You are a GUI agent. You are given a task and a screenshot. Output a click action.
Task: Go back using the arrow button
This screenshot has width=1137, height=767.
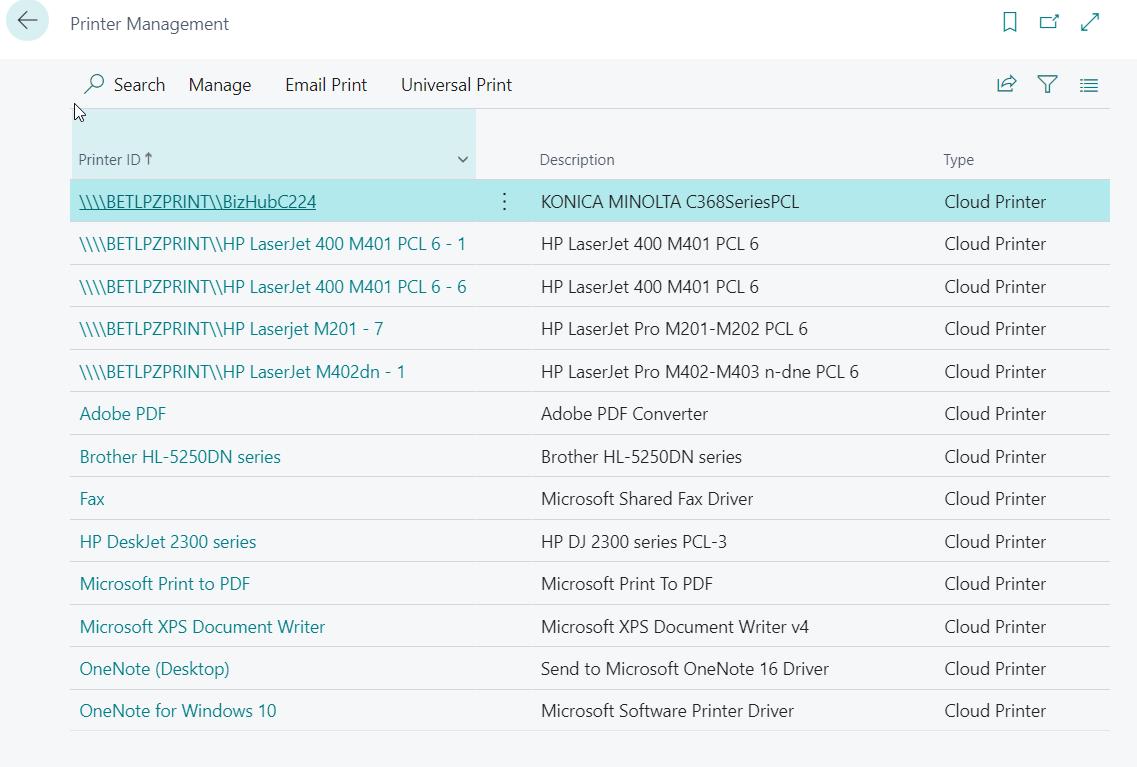point(28,20)
